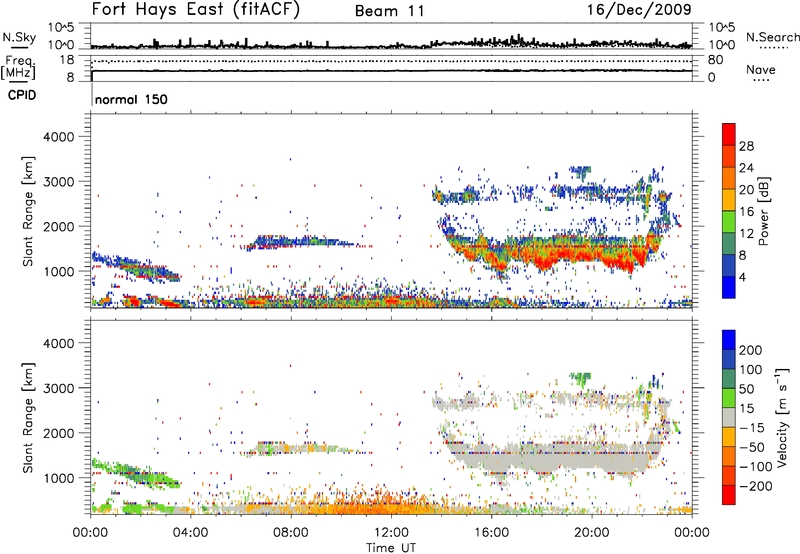This screenshot has height=554, width=800.
Task: Select the 'Beam 11' header label
Action: pos(390,11)
